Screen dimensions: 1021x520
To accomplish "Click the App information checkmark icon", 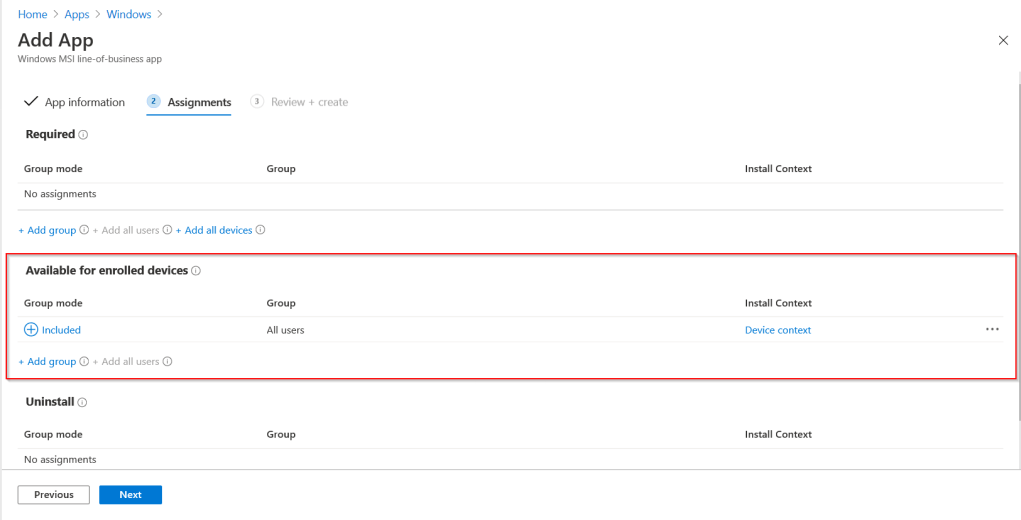I will click(x=30, y=102).
